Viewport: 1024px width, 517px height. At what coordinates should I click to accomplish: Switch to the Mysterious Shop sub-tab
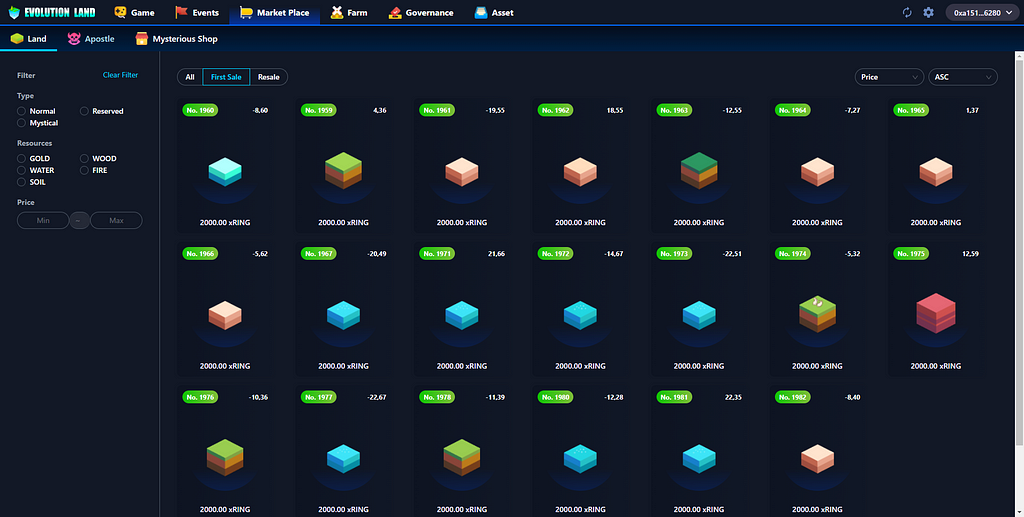(176, 39)
